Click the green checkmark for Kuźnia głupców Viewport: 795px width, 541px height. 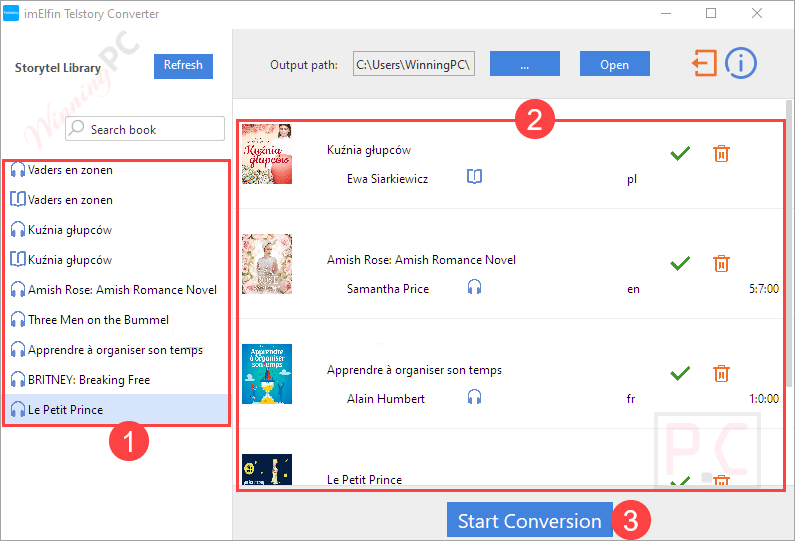(680, 153)
